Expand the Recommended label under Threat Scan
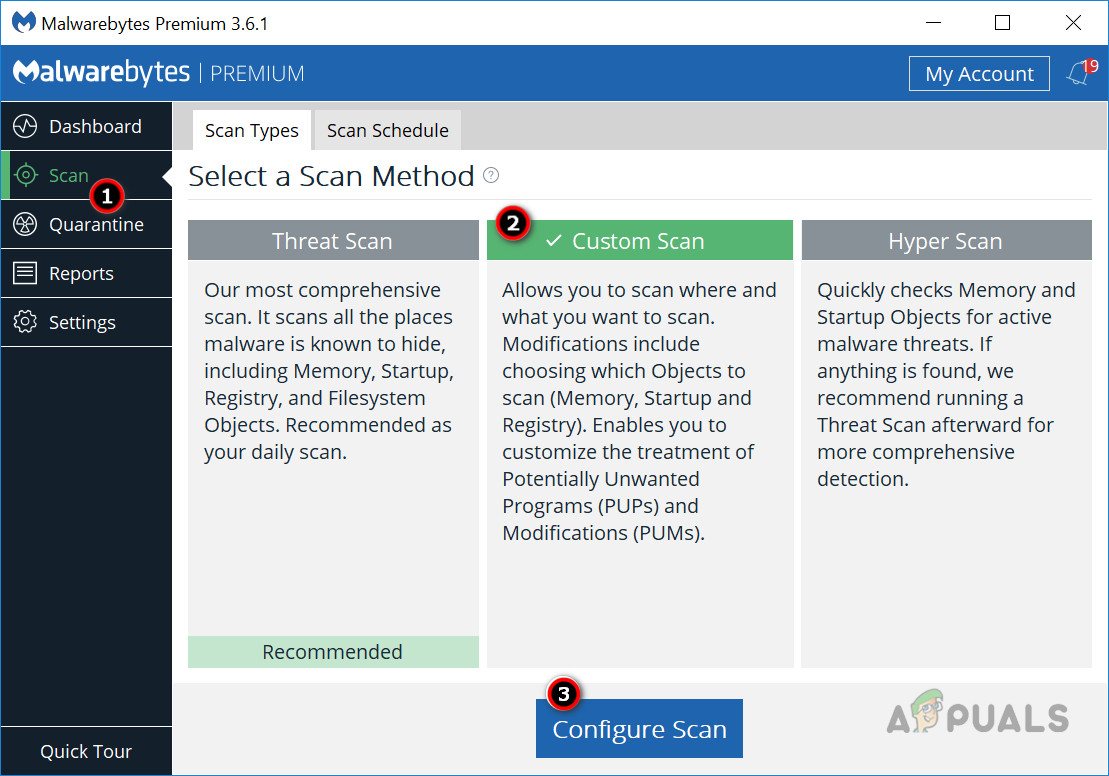This screenshot has width=1109, height=776. [332, 651]
